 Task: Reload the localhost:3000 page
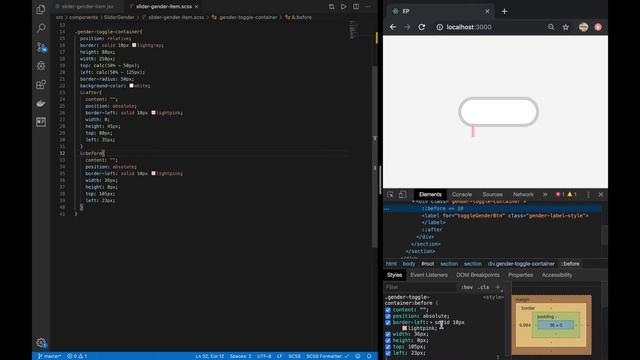(x=422, y=27)
